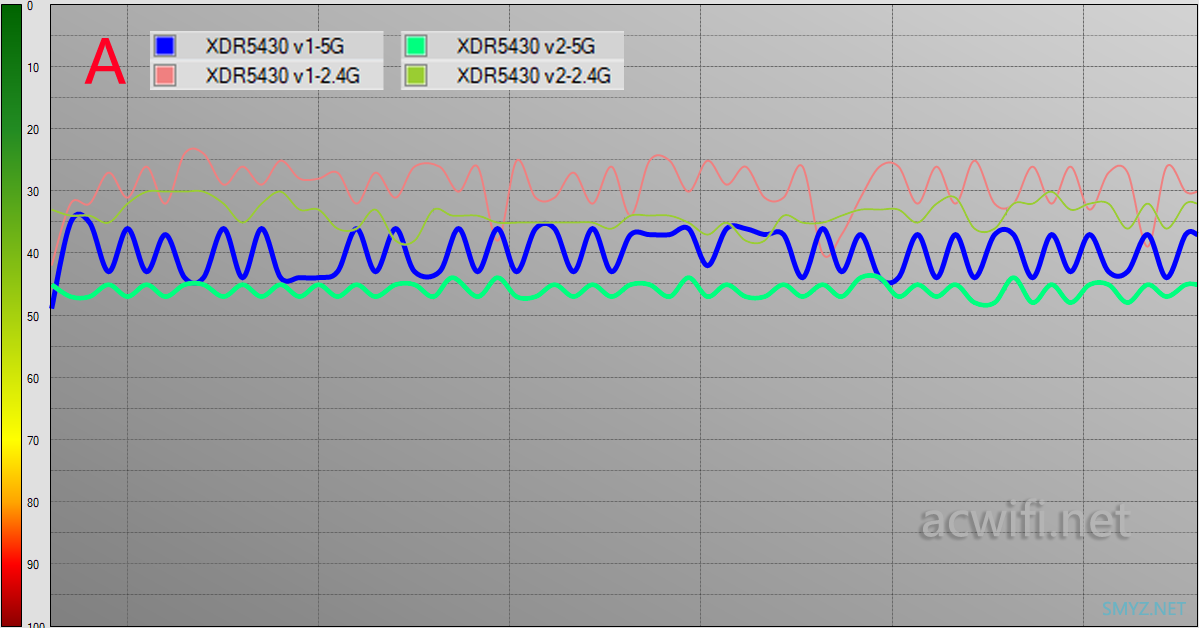Select the 'XDR5430 v2-5G' legend label

coord(526,46)
